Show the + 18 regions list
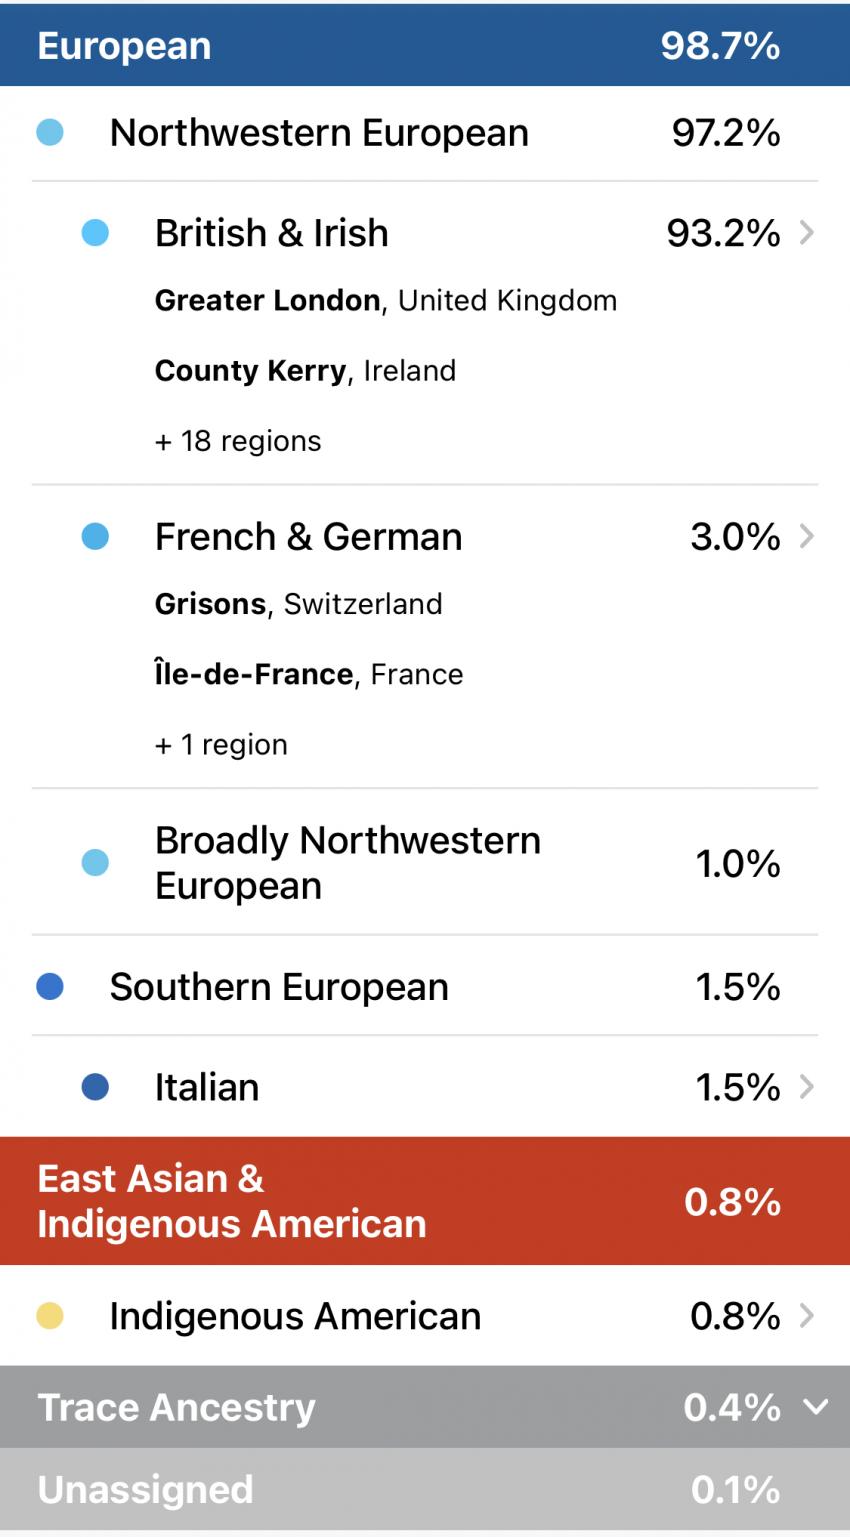Screen dimensions: 850x1537 point(238,441)
